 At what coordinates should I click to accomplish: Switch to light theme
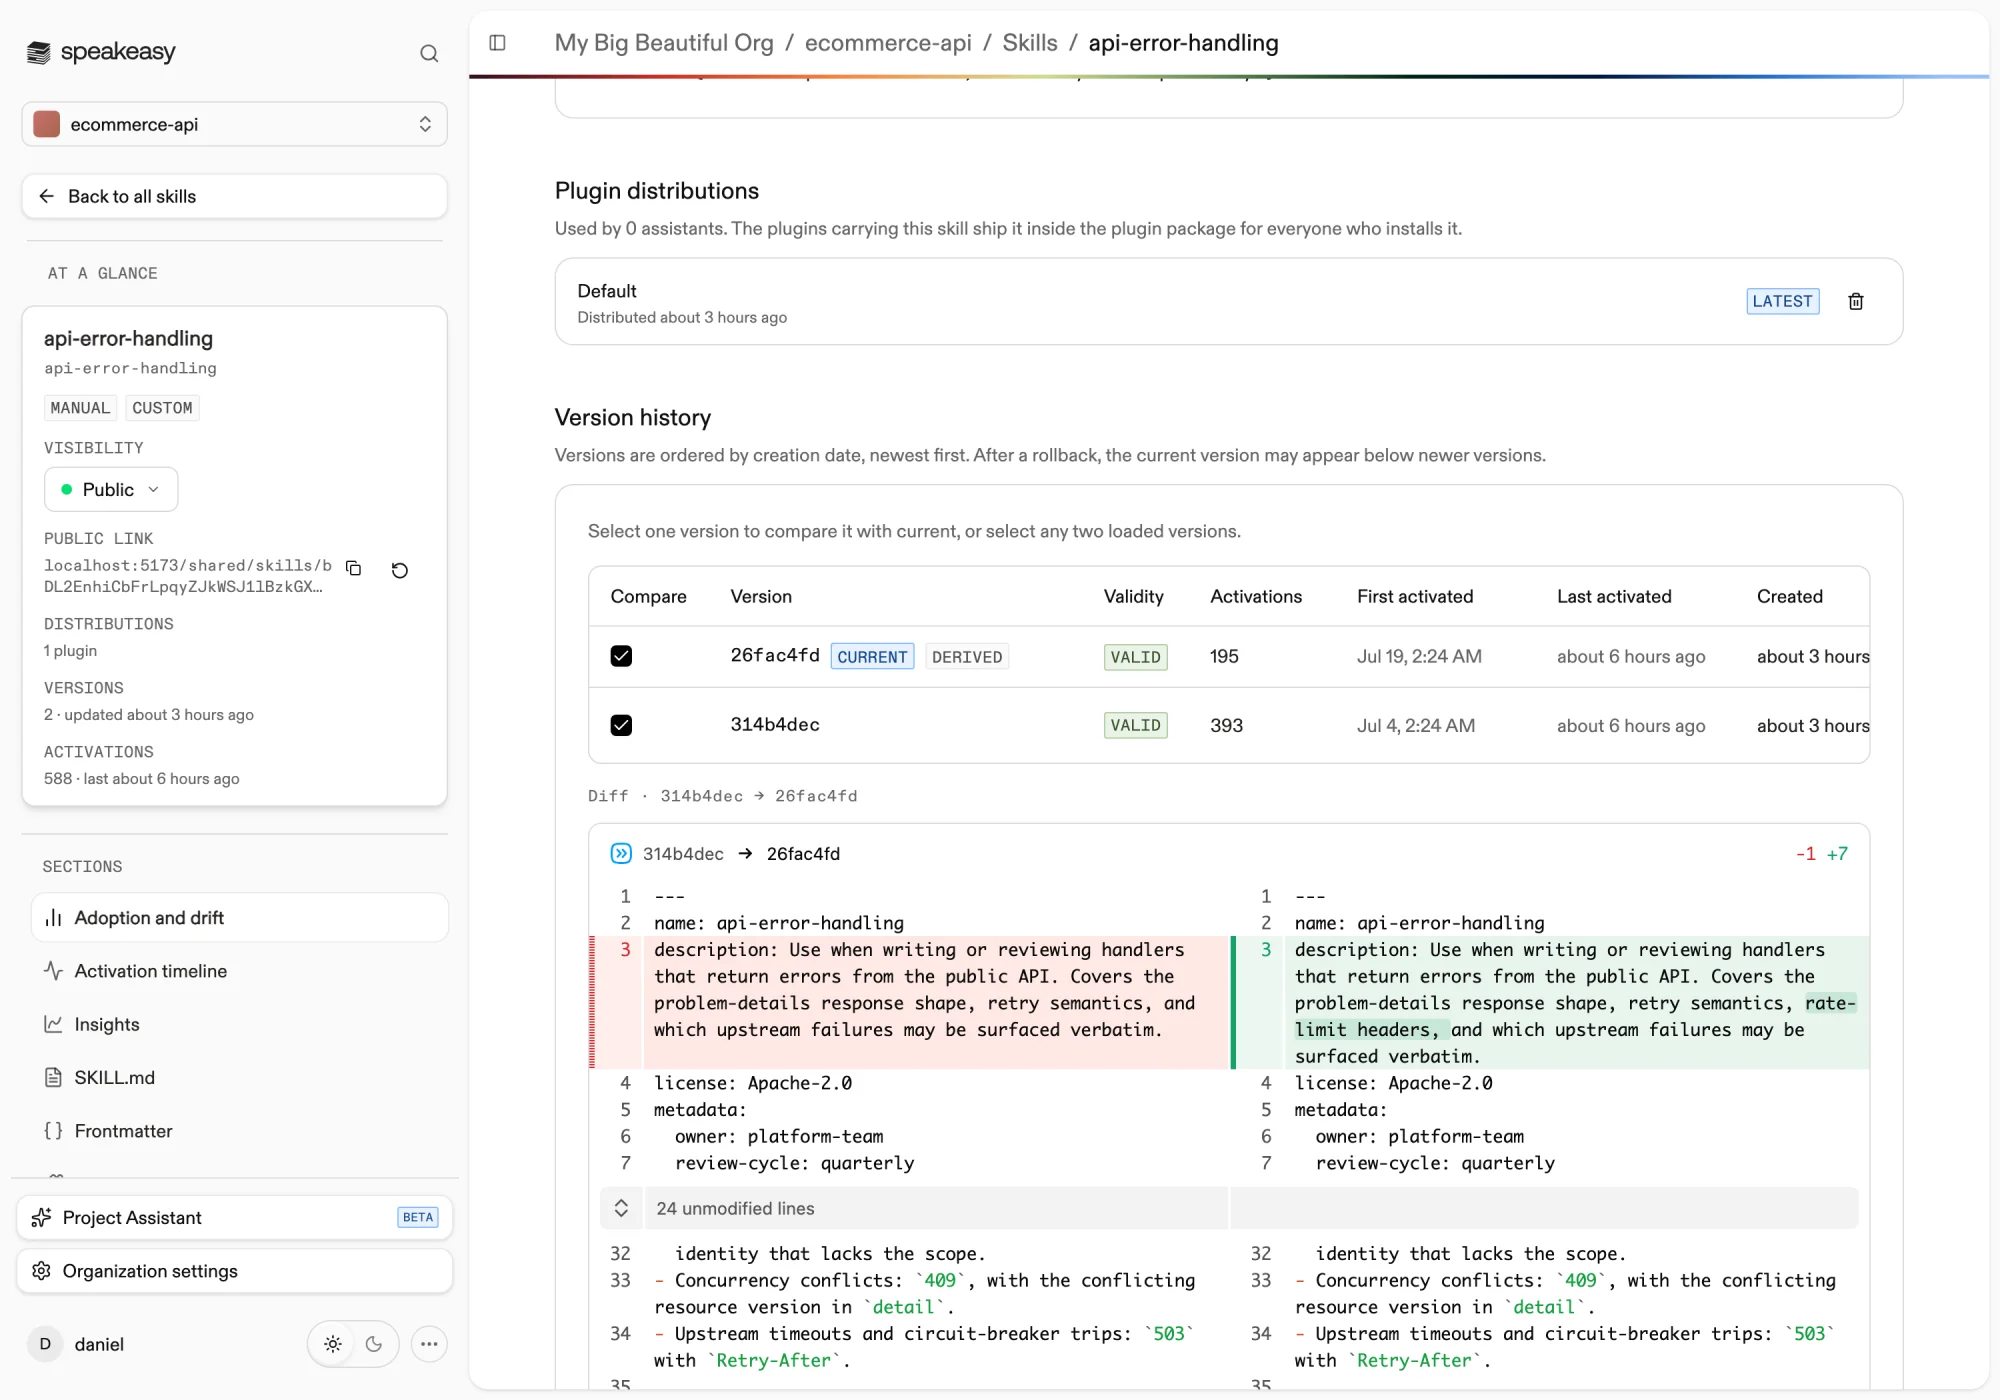(x=333, y=1344)
